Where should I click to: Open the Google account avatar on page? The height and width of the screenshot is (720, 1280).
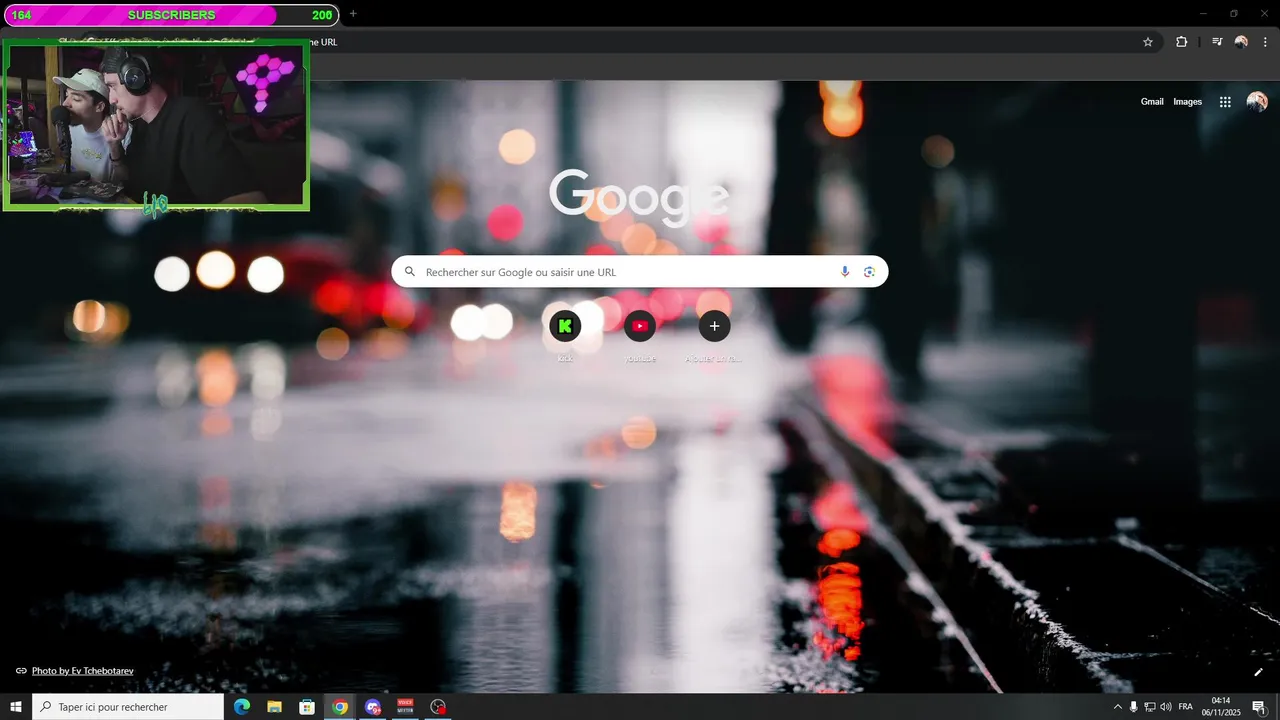tap(1257, 102)
